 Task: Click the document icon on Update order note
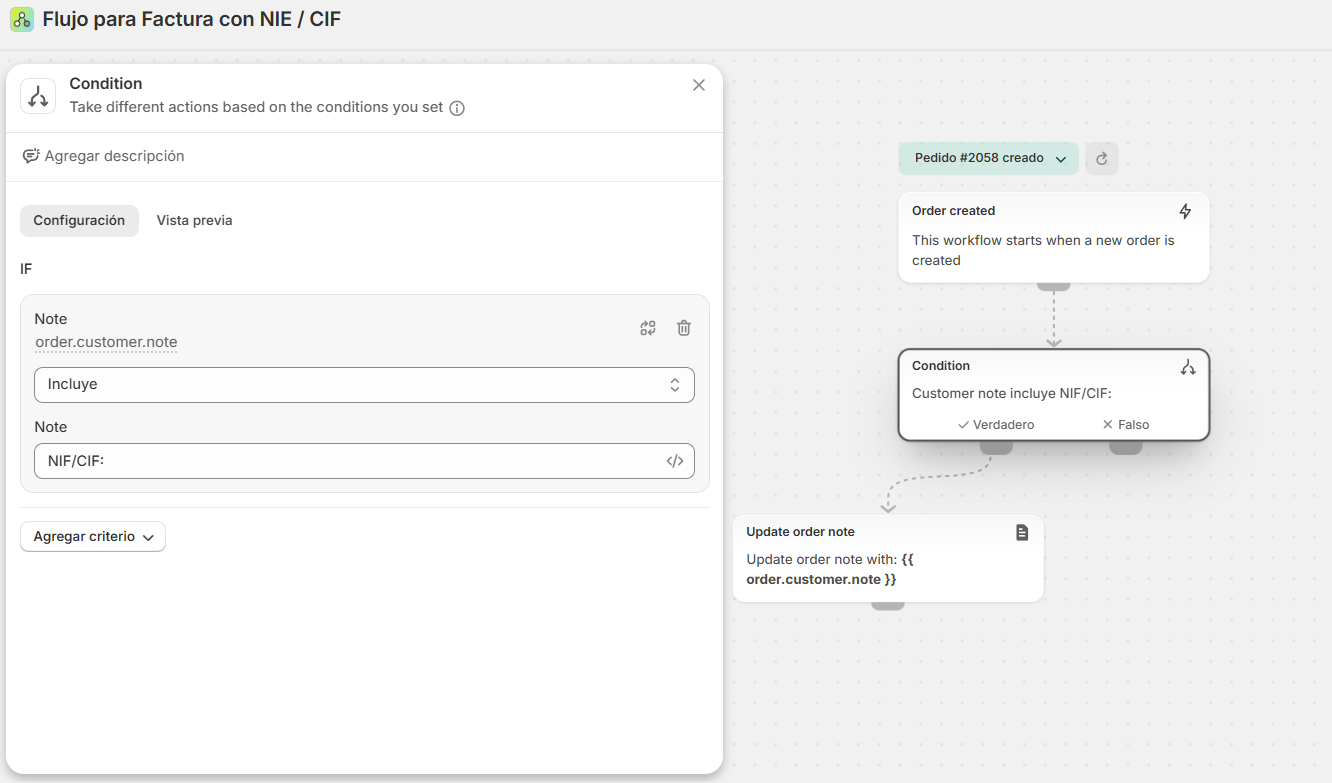[x=1021, y=532]
